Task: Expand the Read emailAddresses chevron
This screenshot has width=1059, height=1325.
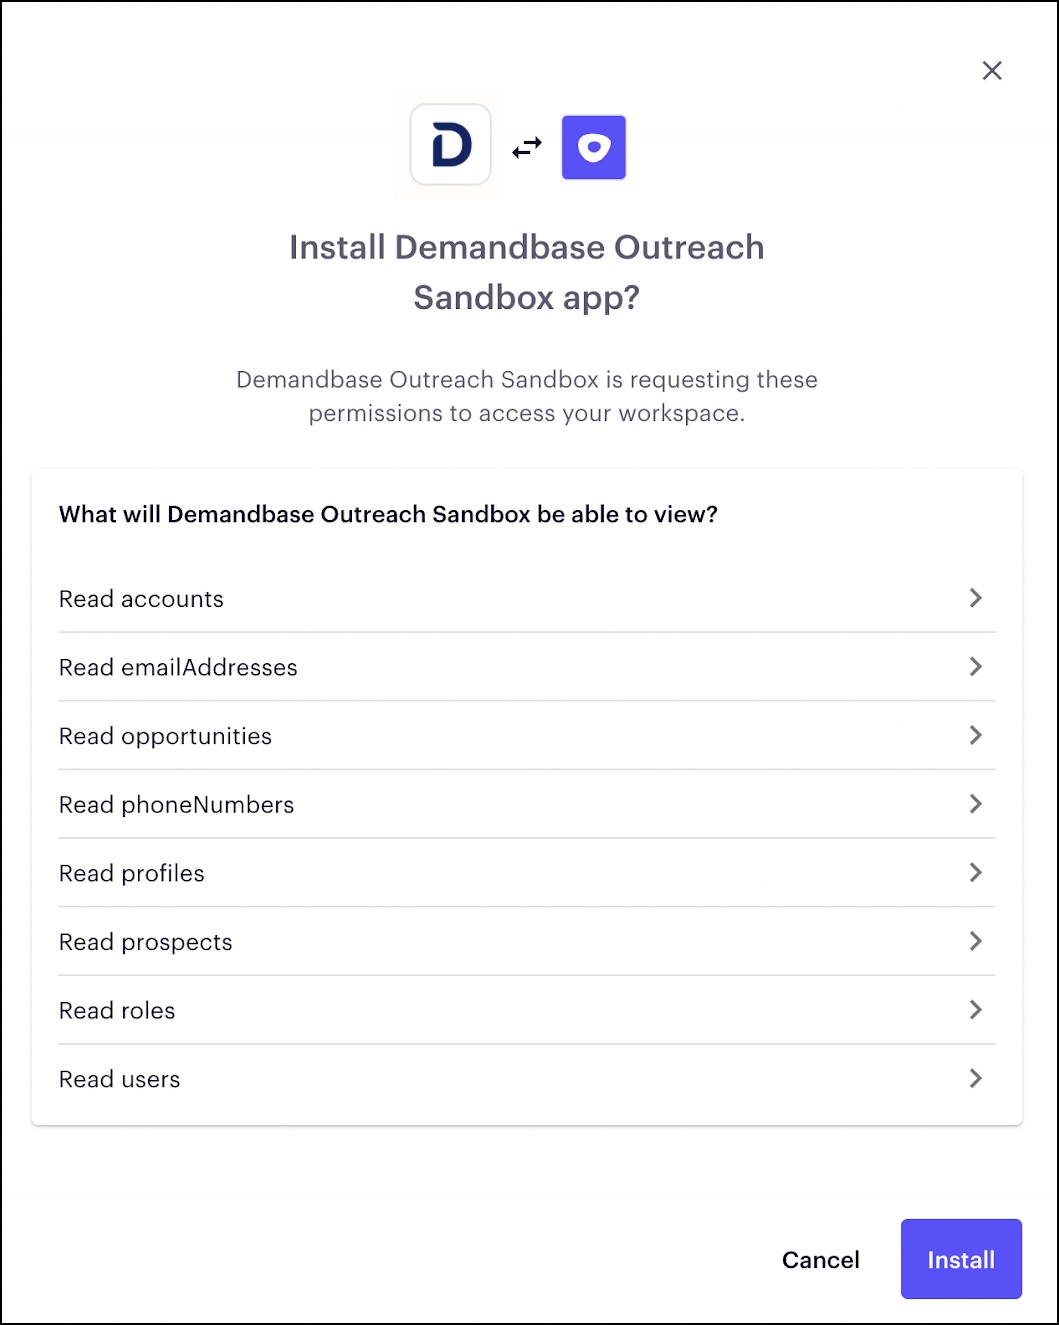Action: point(976,667)
